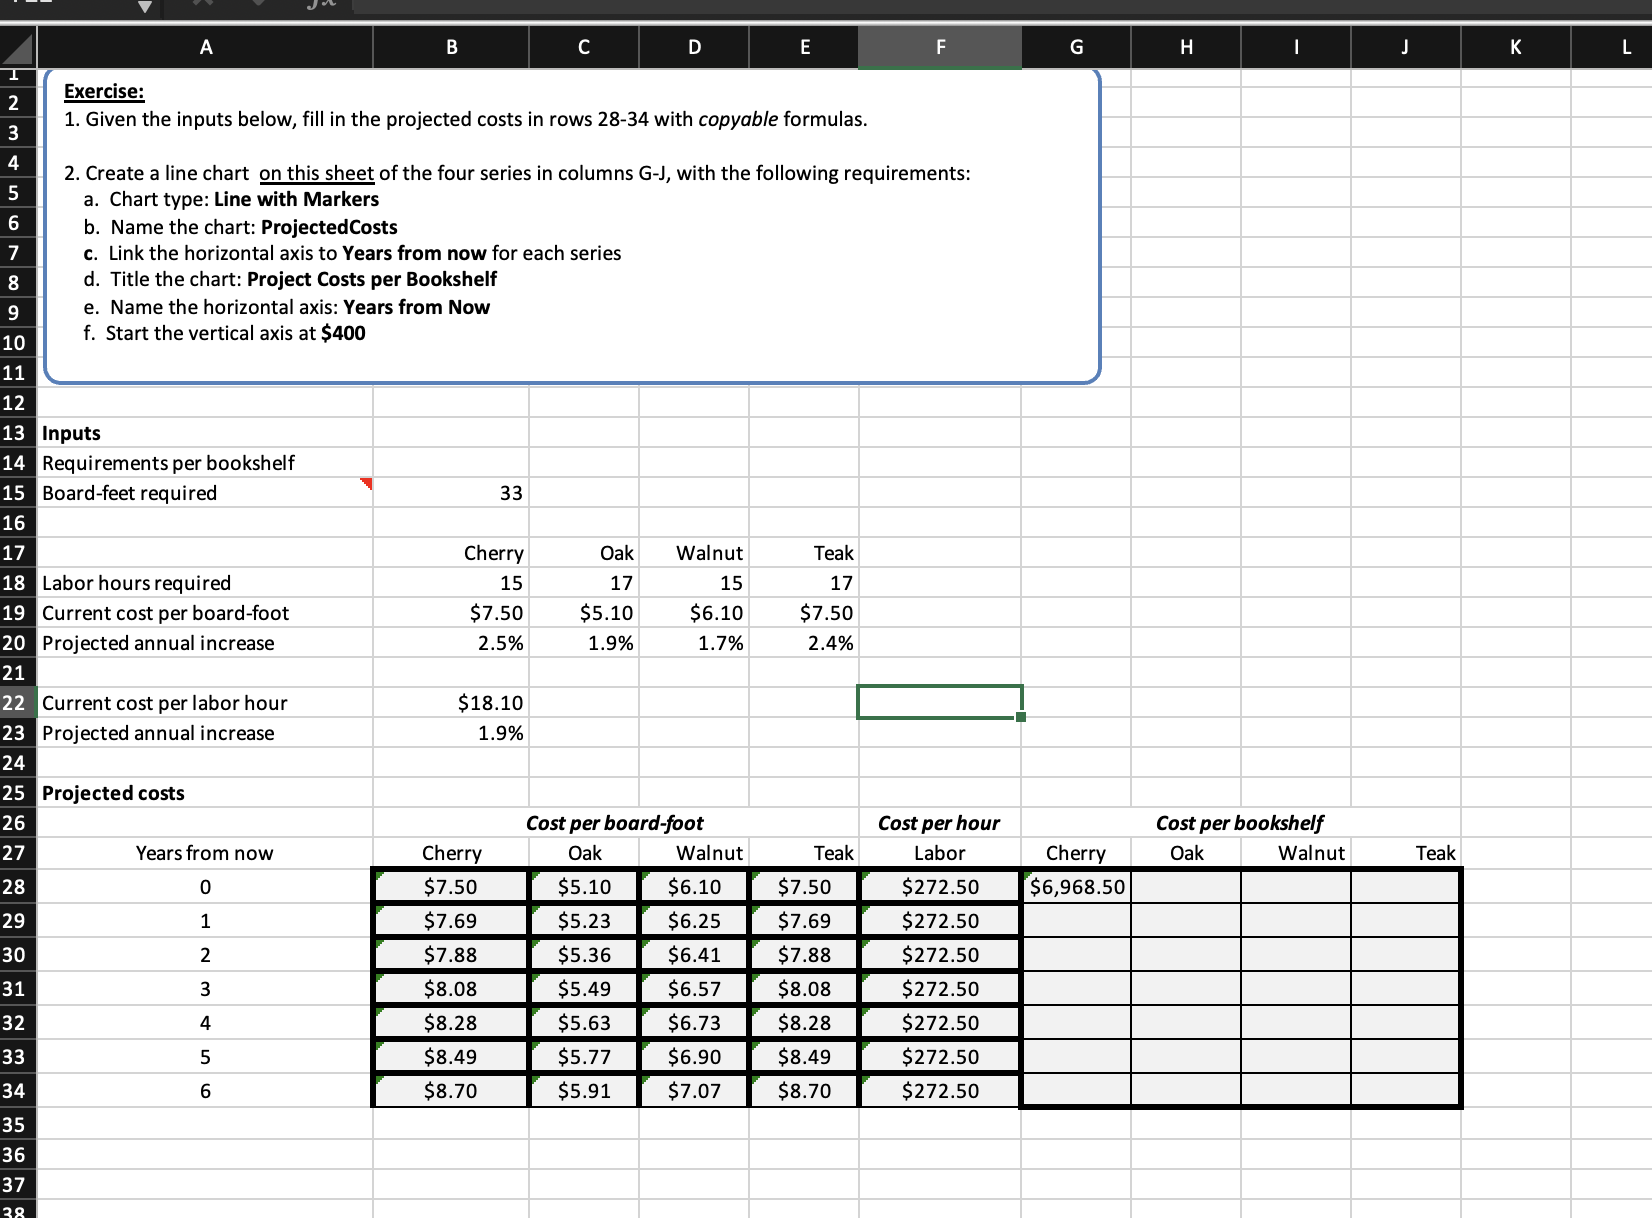Screen dimensions: 1652x1218
Task: Click the fill handle of the selected cell
Action: [x=1020, y=718]
